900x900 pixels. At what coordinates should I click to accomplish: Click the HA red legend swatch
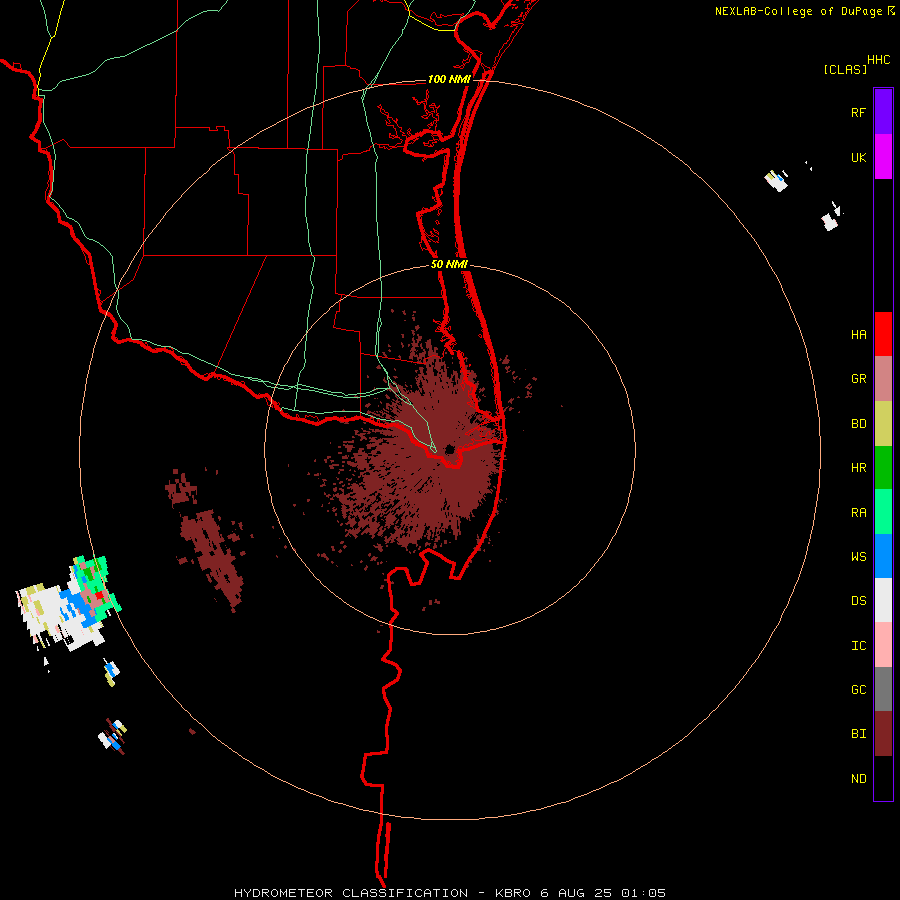(x=883, y=334)
